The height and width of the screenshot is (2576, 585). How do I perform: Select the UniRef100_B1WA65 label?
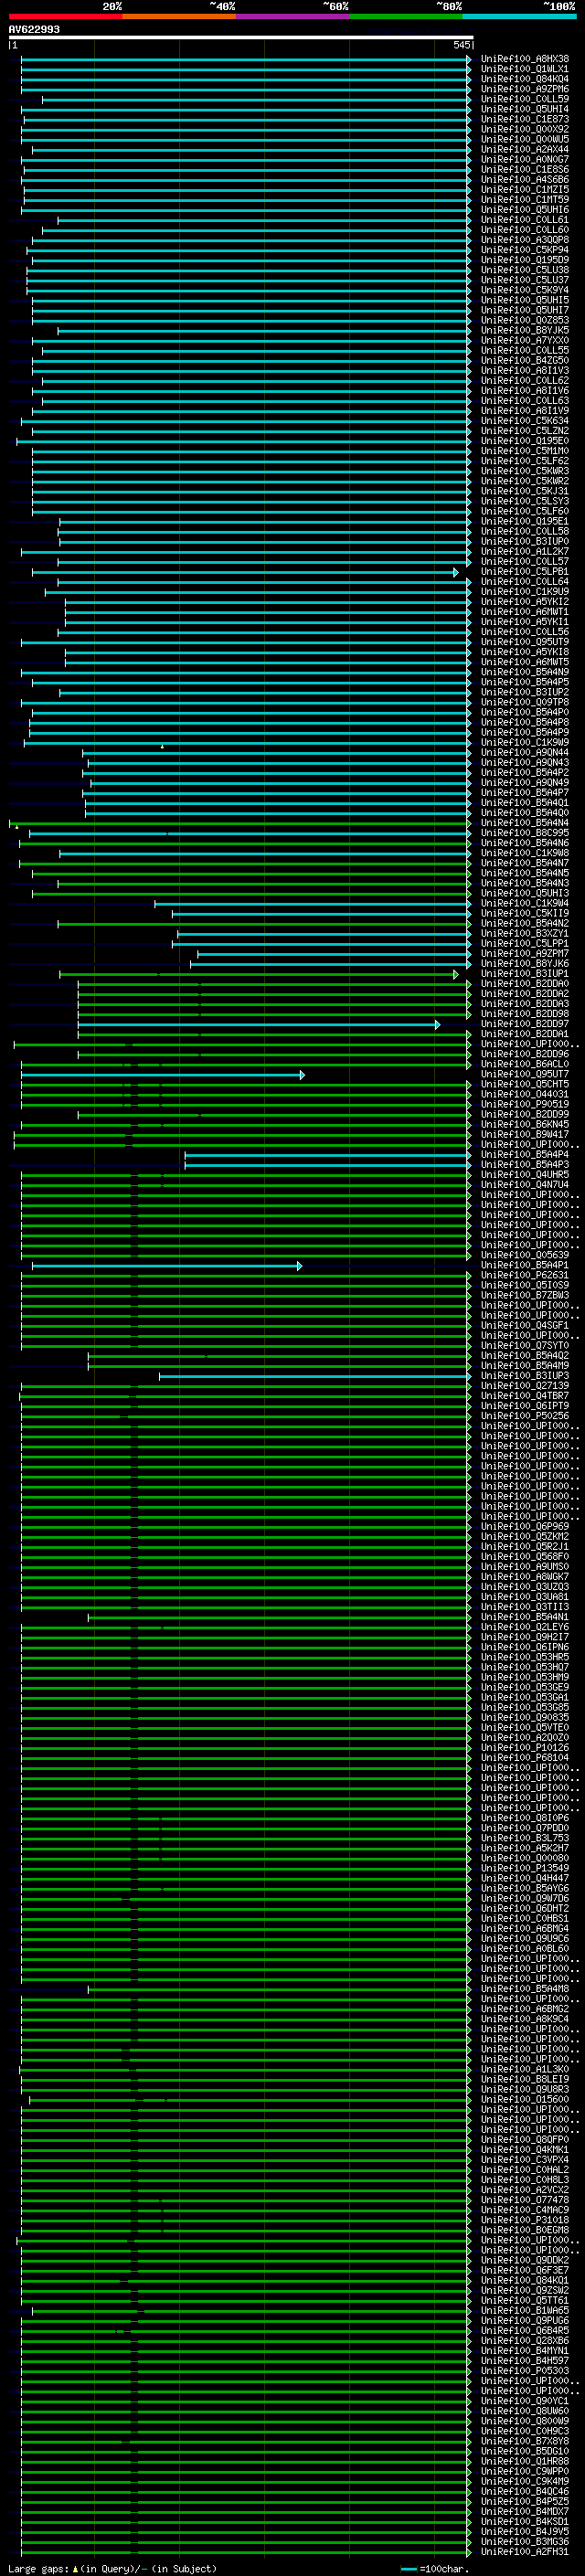pyautogui.click(x=524, y=2311)
